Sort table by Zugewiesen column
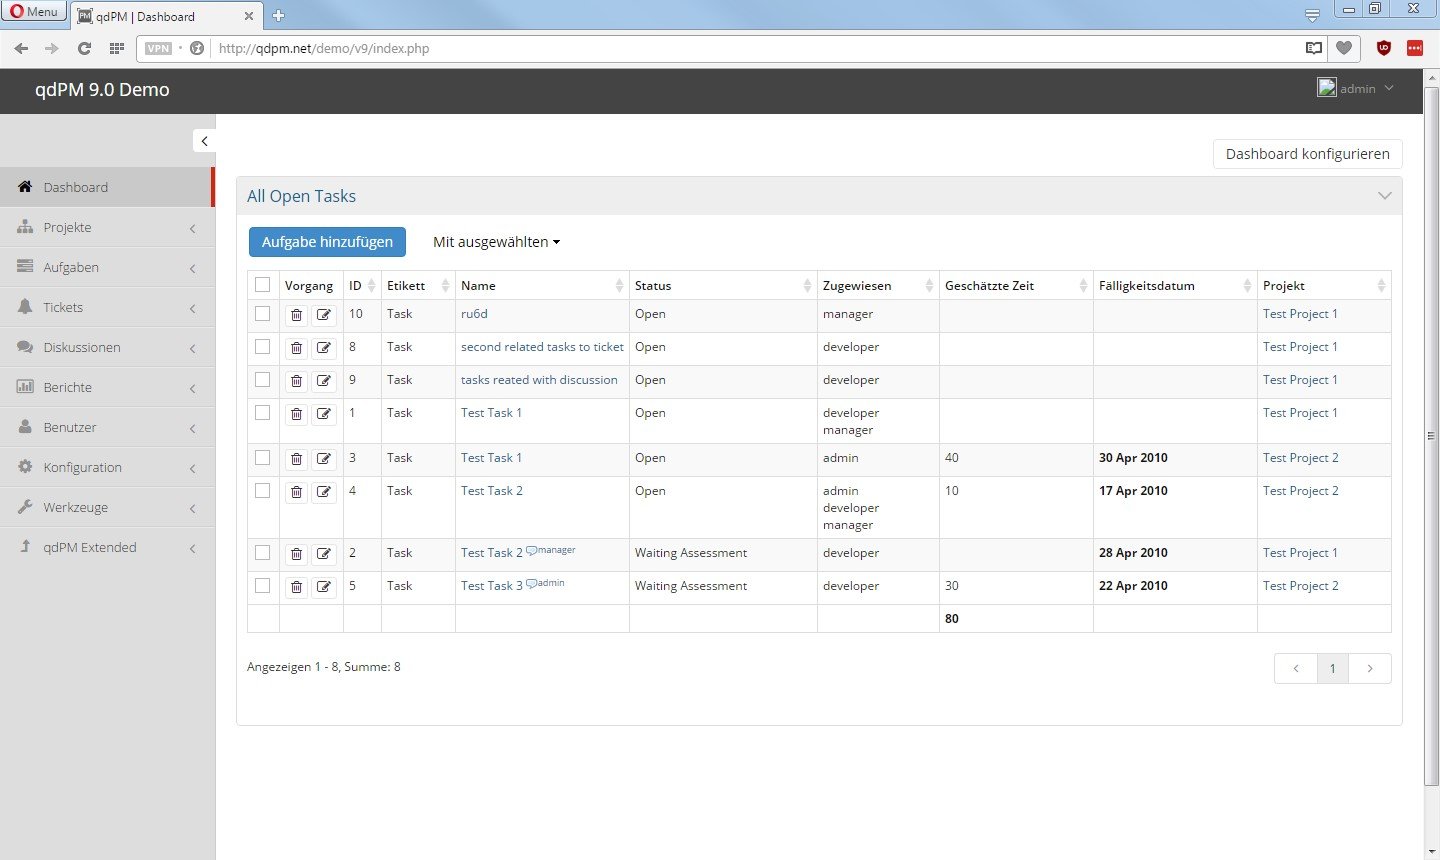 [878, 286]
